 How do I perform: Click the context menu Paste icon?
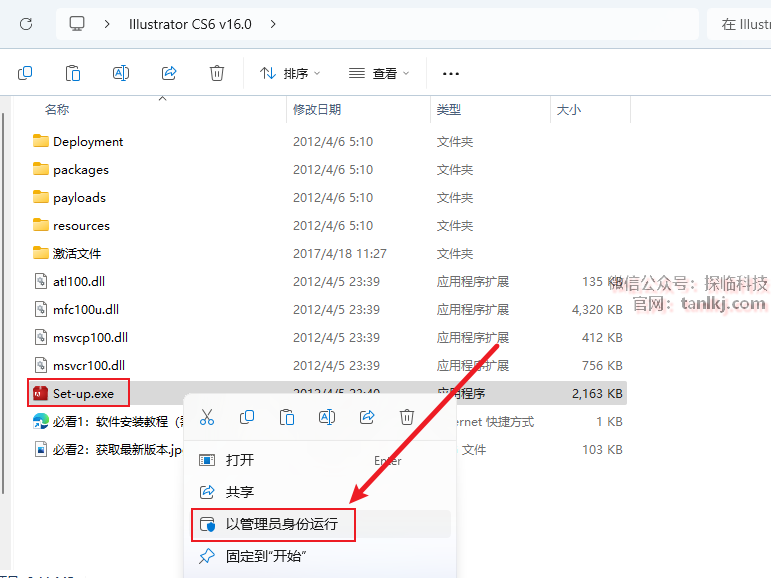coord(287,417)
